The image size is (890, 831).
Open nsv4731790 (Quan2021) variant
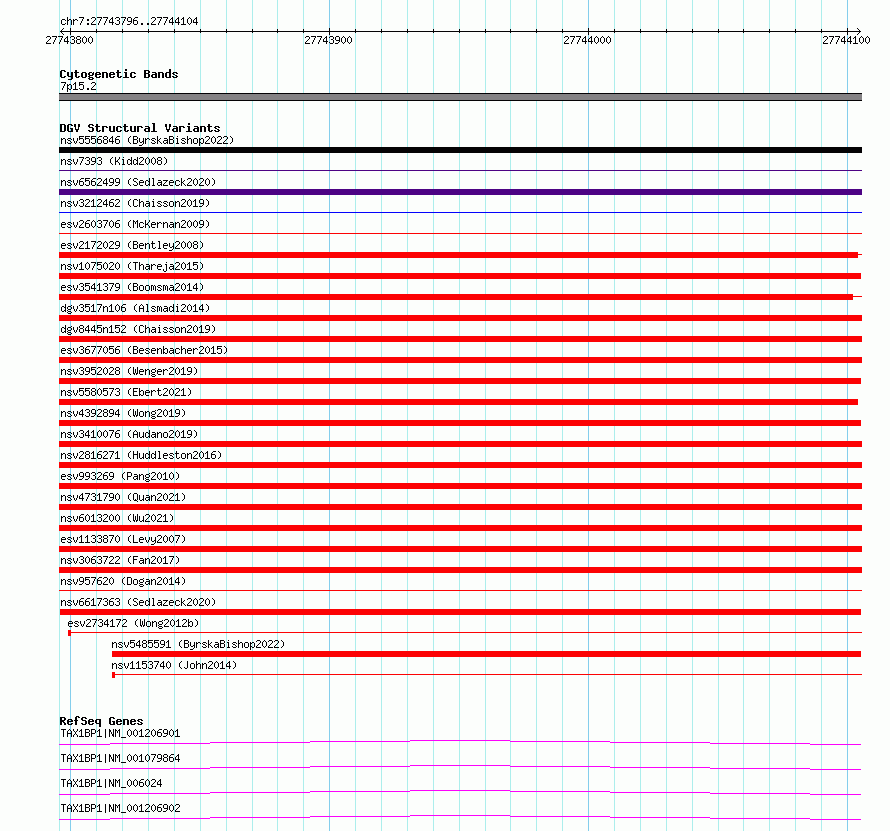tap(123, 497)
